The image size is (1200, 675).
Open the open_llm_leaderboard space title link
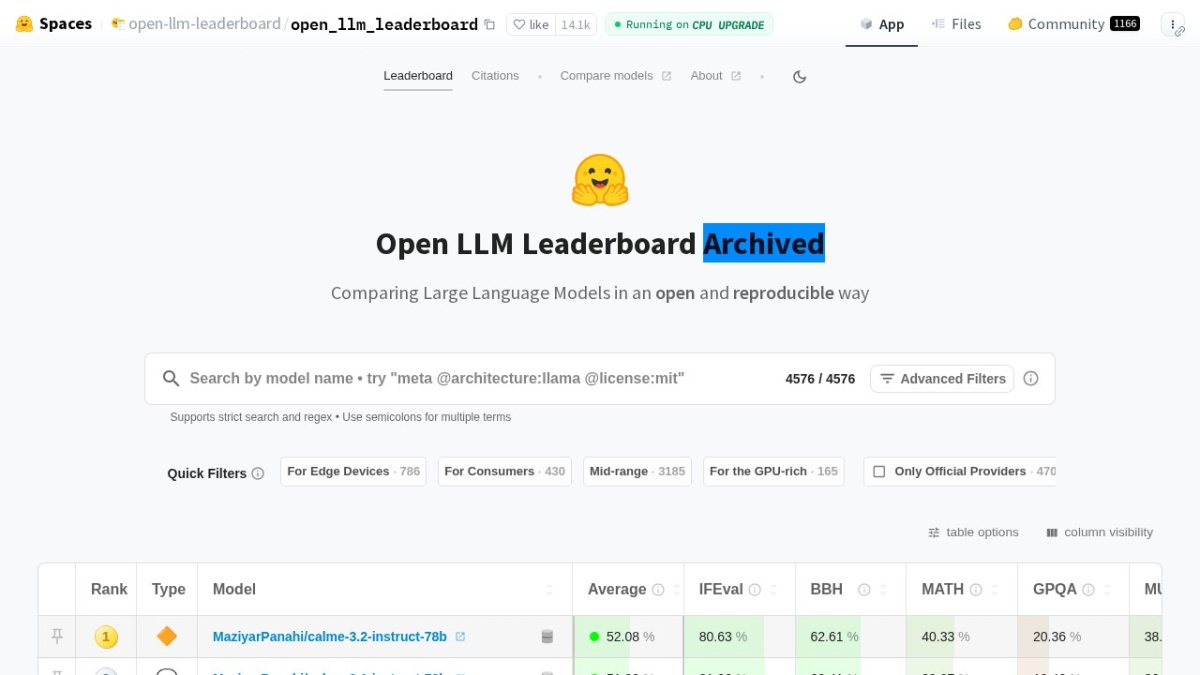click(384, 24)
